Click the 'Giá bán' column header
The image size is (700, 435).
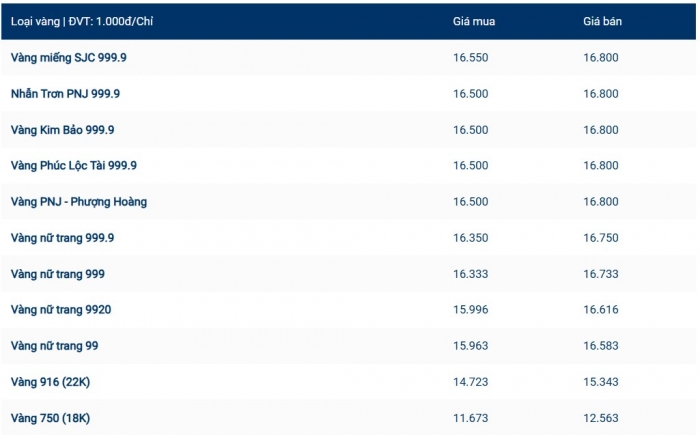601,22
